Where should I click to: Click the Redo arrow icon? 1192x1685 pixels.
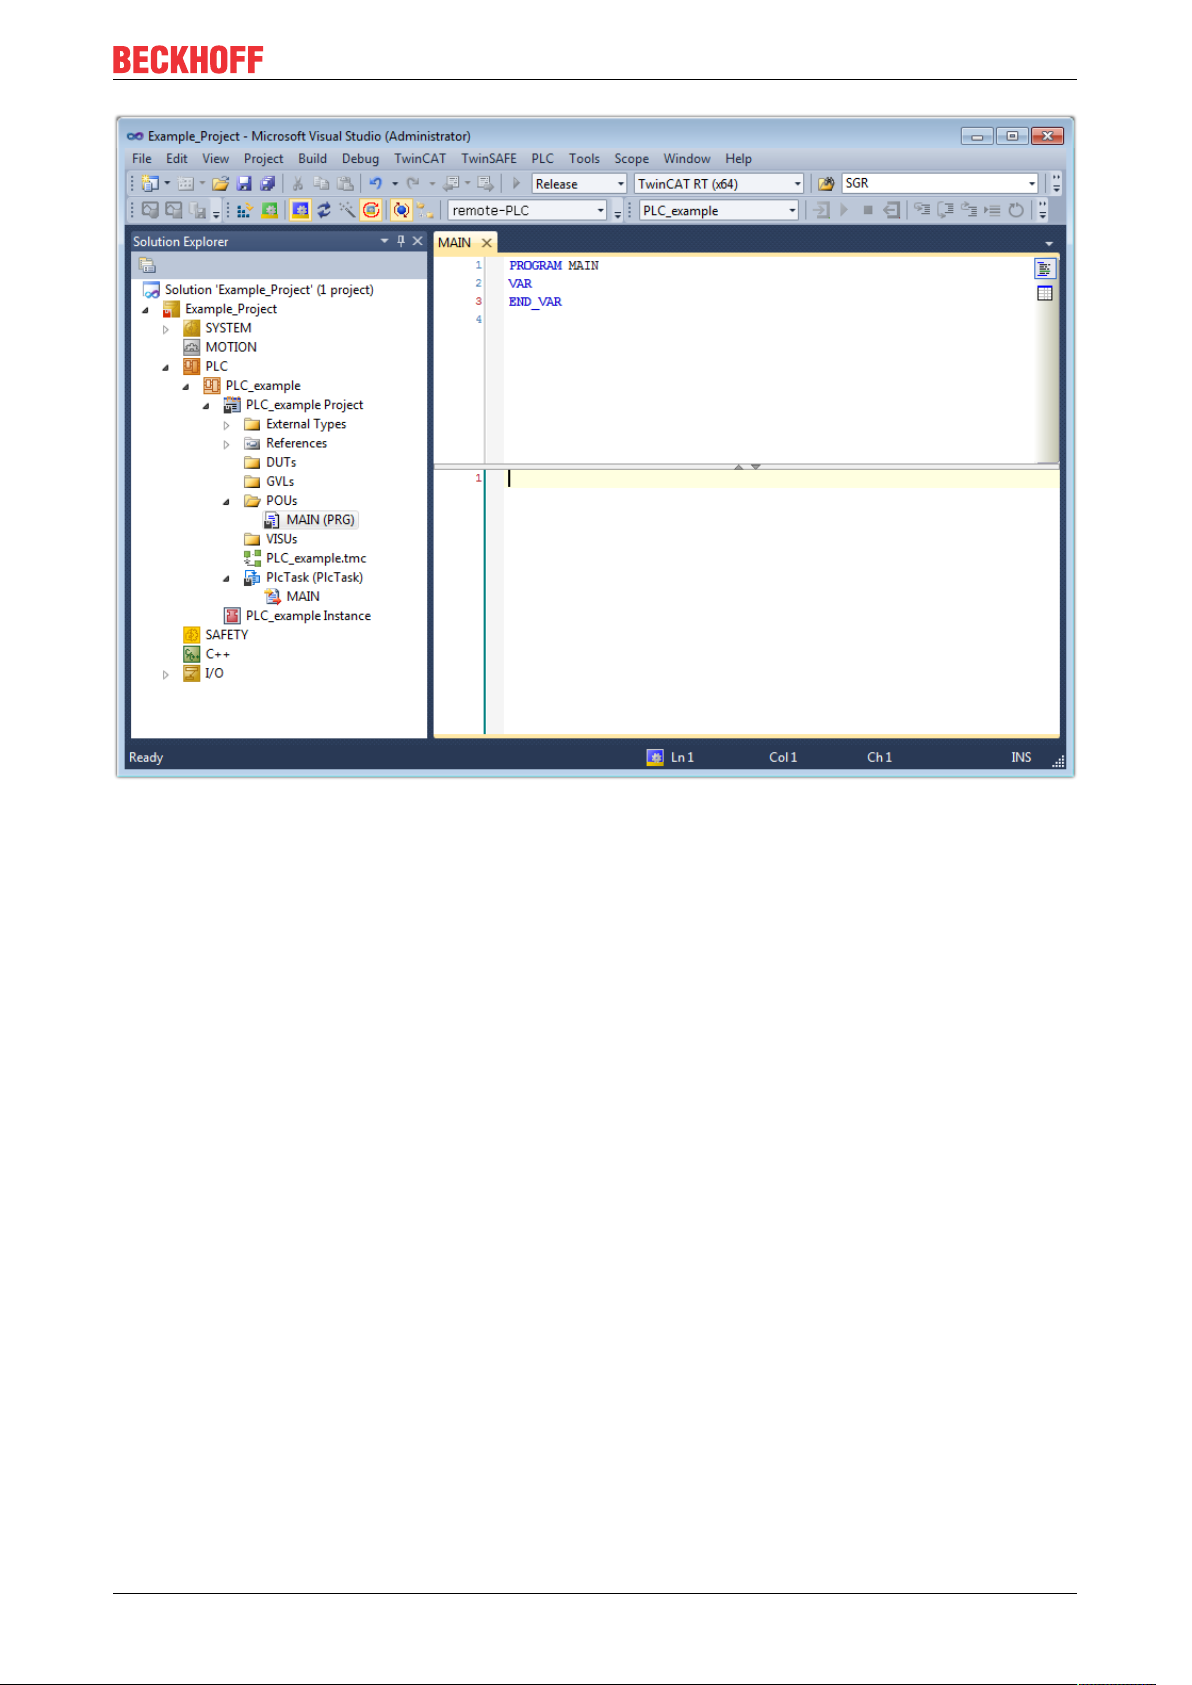tap(412, 184)
